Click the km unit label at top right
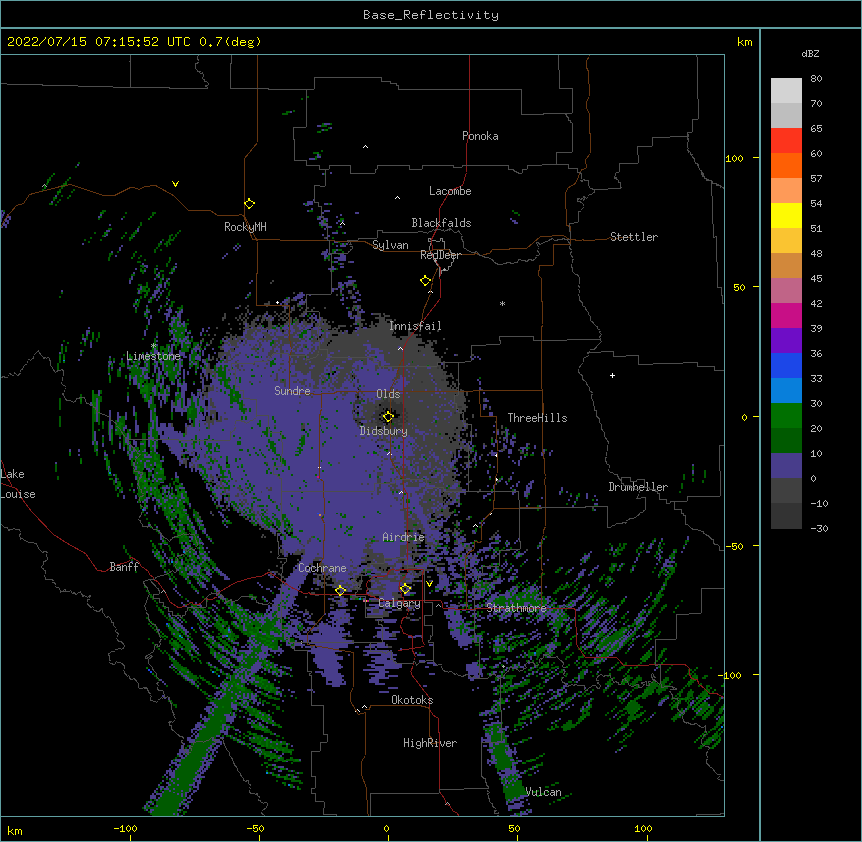The image size is (862, 842). point(744,42)
